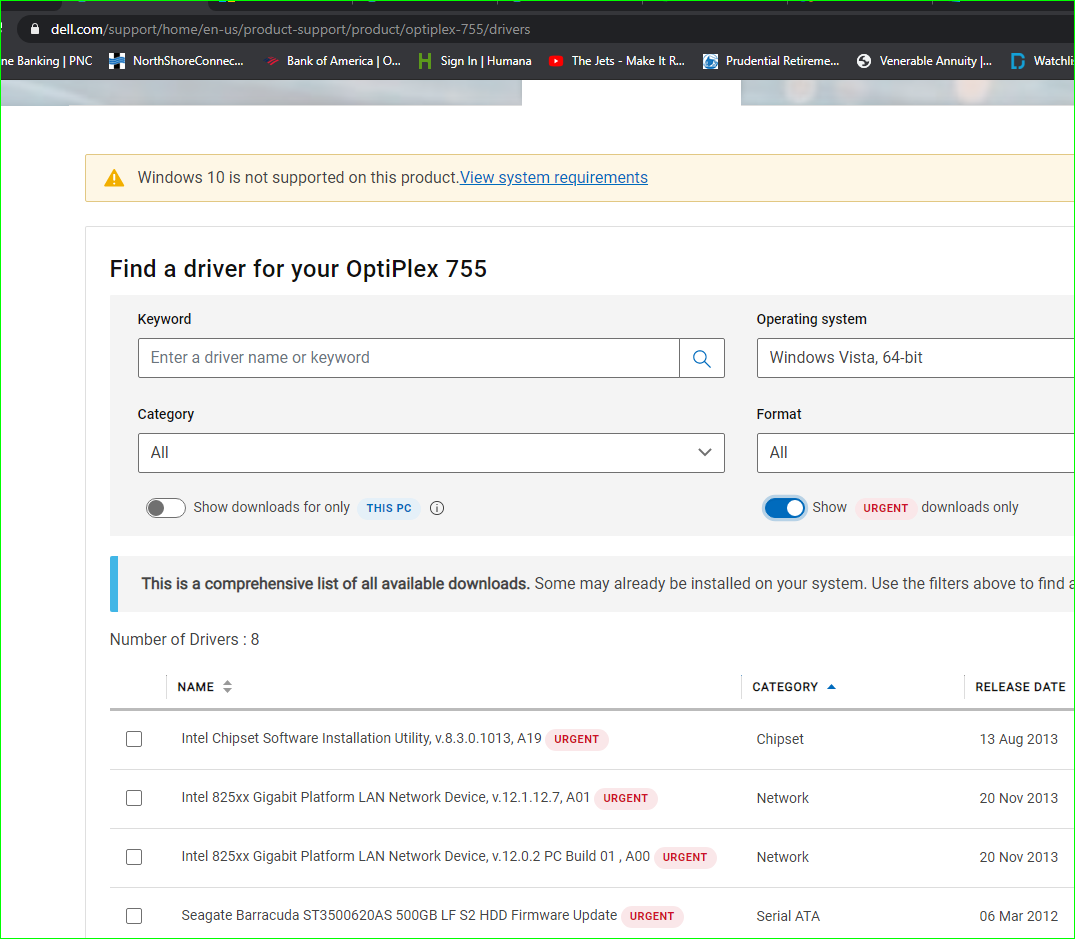Viewport: 1075px width, 939px height.
Task: Click the Keyword search input field
Action: tap(409, 358)
